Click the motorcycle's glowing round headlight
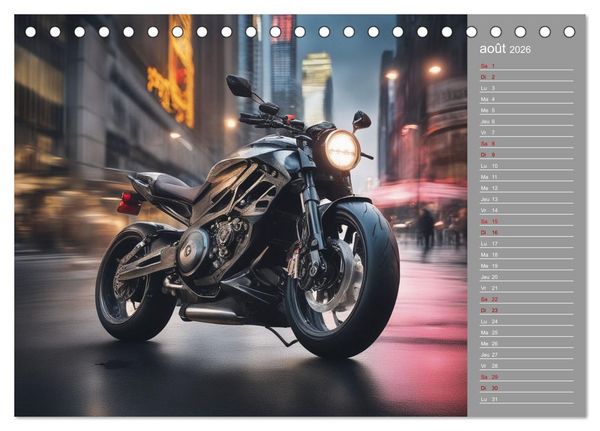Image resolution: width=600 pixels, height=431 pixels. pos(342,150)
